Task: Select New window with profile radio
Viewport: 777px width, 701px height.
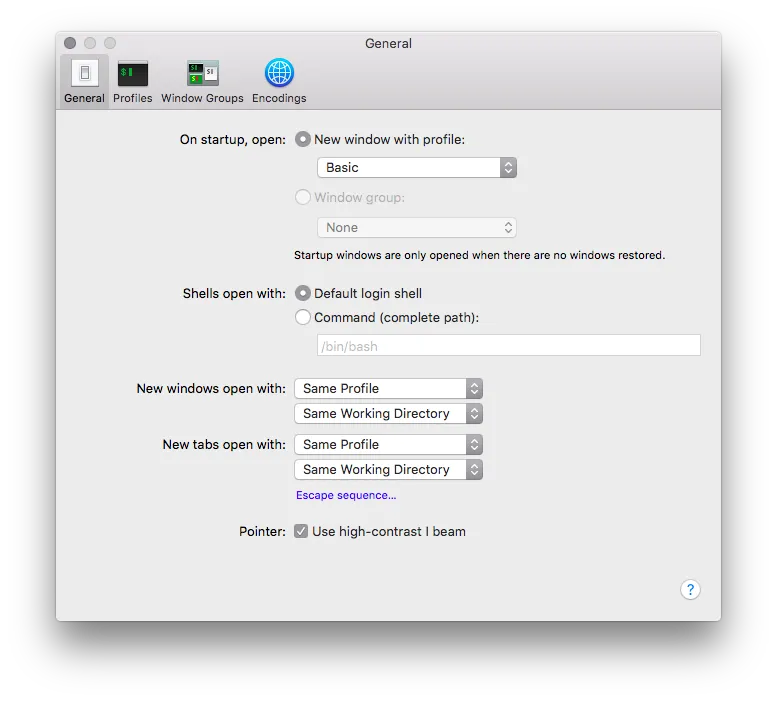Action: pos(303,140)
